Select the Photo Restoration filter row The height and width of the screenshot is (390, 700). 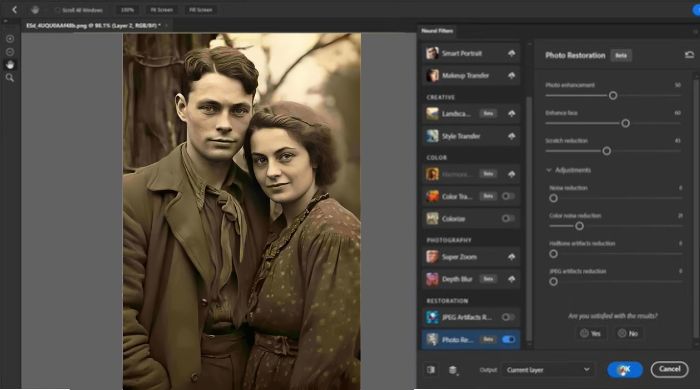coord(471,340)
